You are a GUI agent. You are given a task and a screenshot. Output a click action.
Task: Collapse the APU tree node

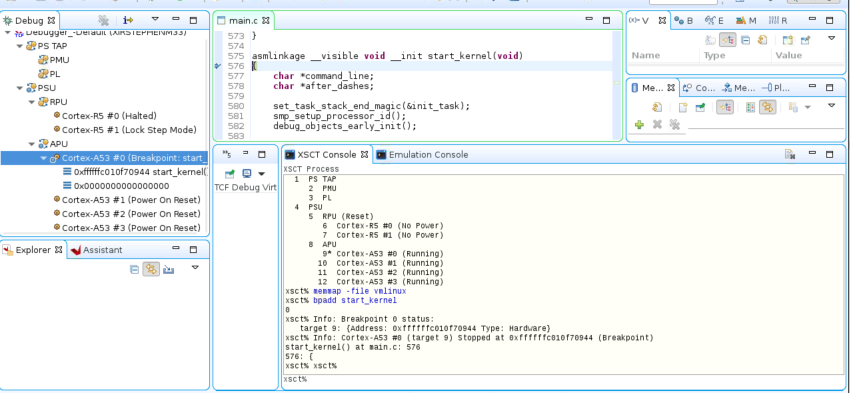click(x=31, y=144)
